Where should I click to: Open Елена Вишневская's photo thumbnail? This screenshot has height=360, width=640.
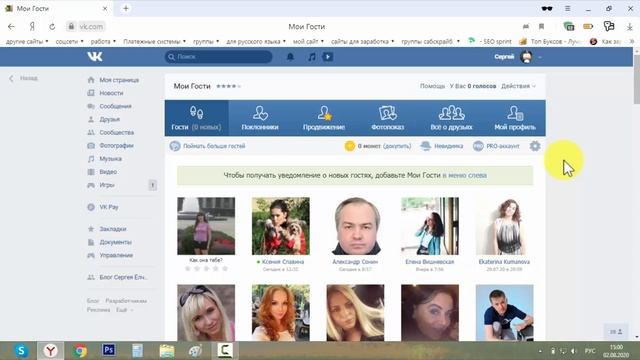[x=430, y=226]
